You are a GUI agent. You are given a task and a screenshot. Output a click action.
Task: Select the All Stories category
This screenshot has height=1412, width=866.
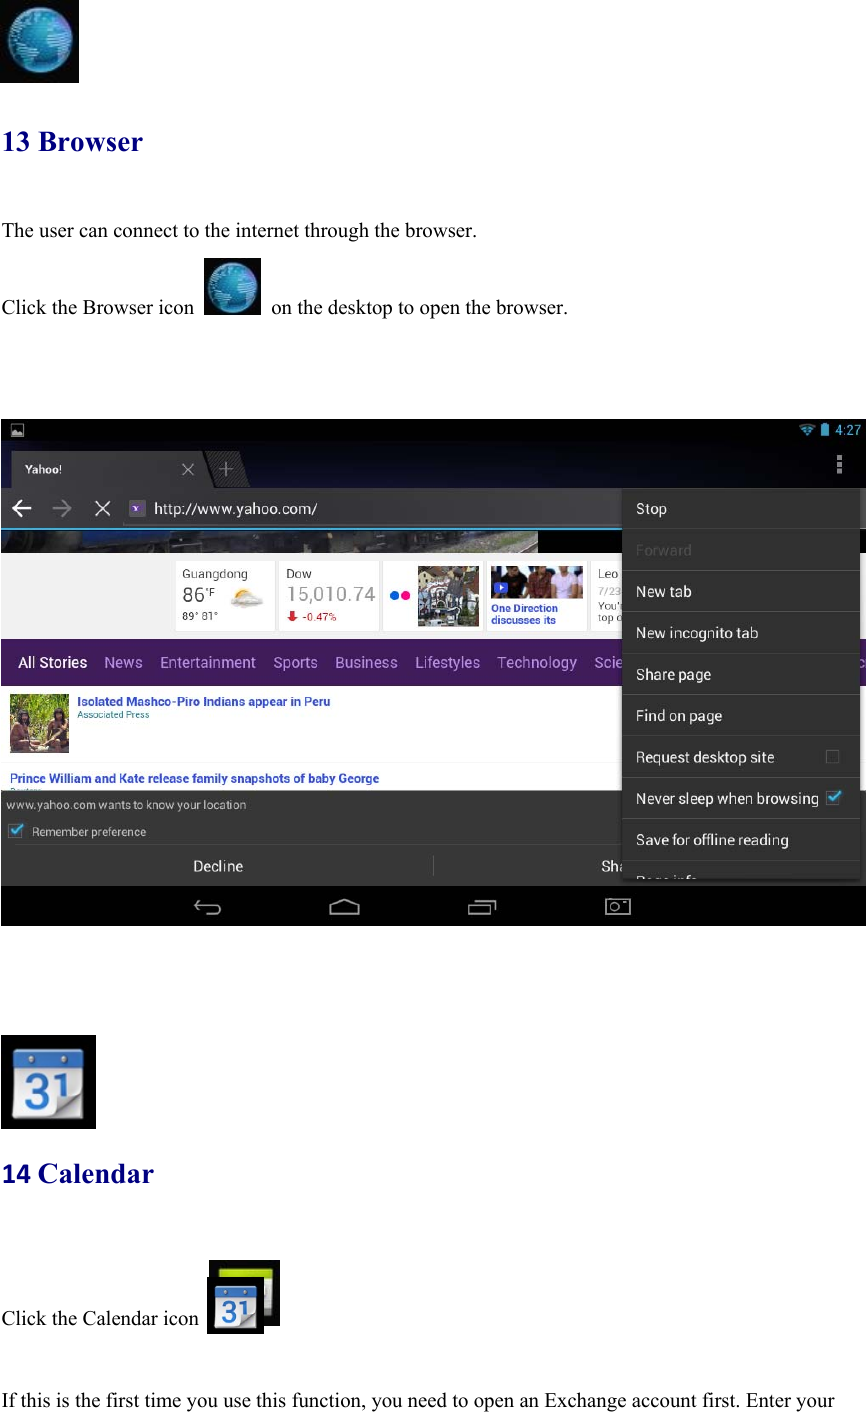[53, 662]
